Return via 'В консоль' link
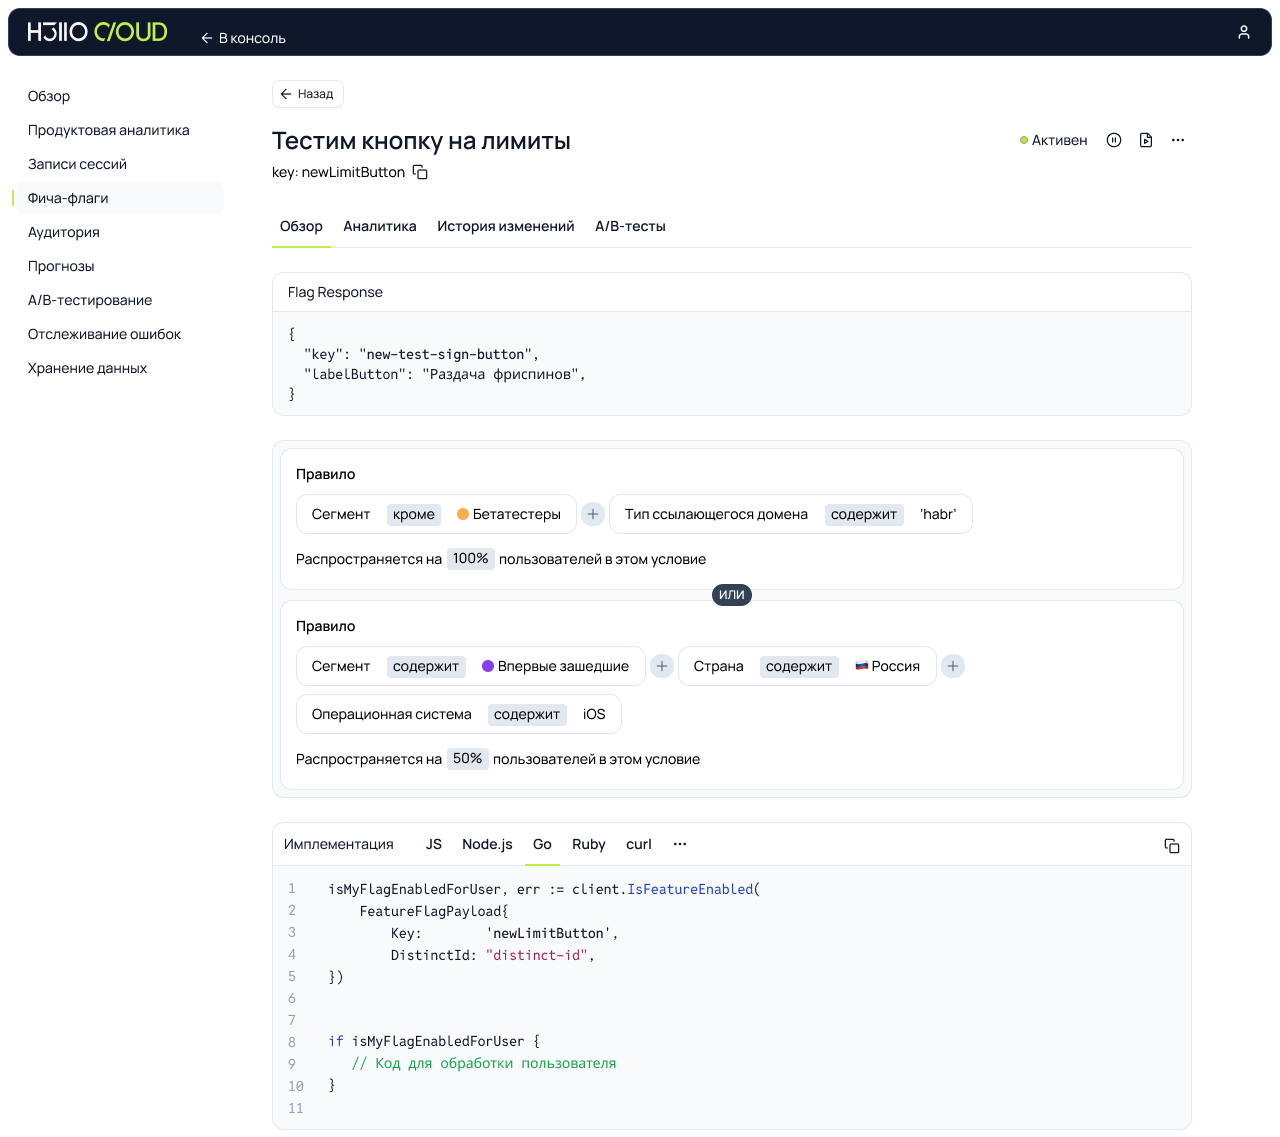 coord(244,38)
